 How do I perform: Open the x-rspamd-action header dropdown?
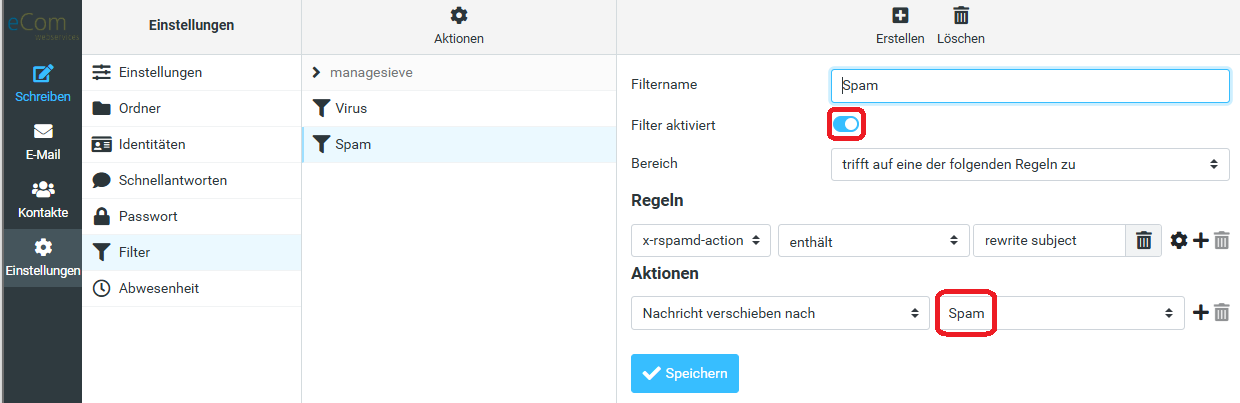pyautogui.click(x=701, y=240)
